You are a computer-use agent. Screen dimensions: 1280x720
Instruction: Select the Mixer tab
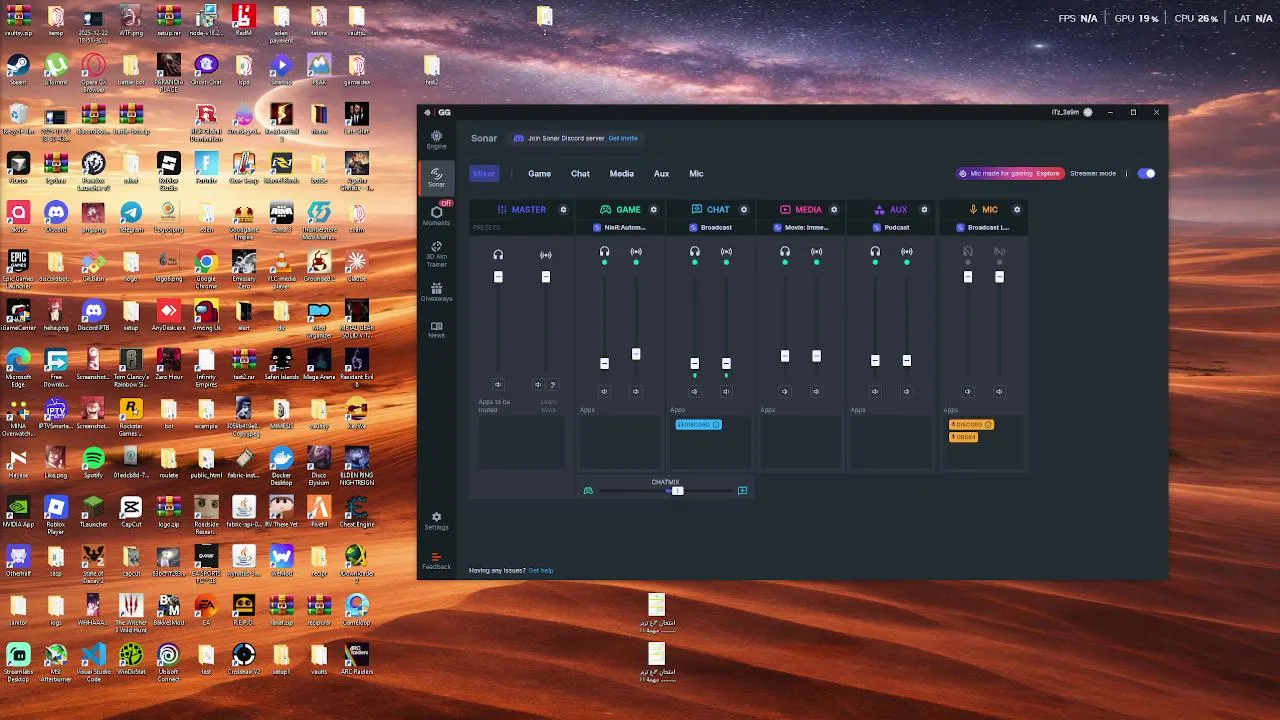point(484,174)
